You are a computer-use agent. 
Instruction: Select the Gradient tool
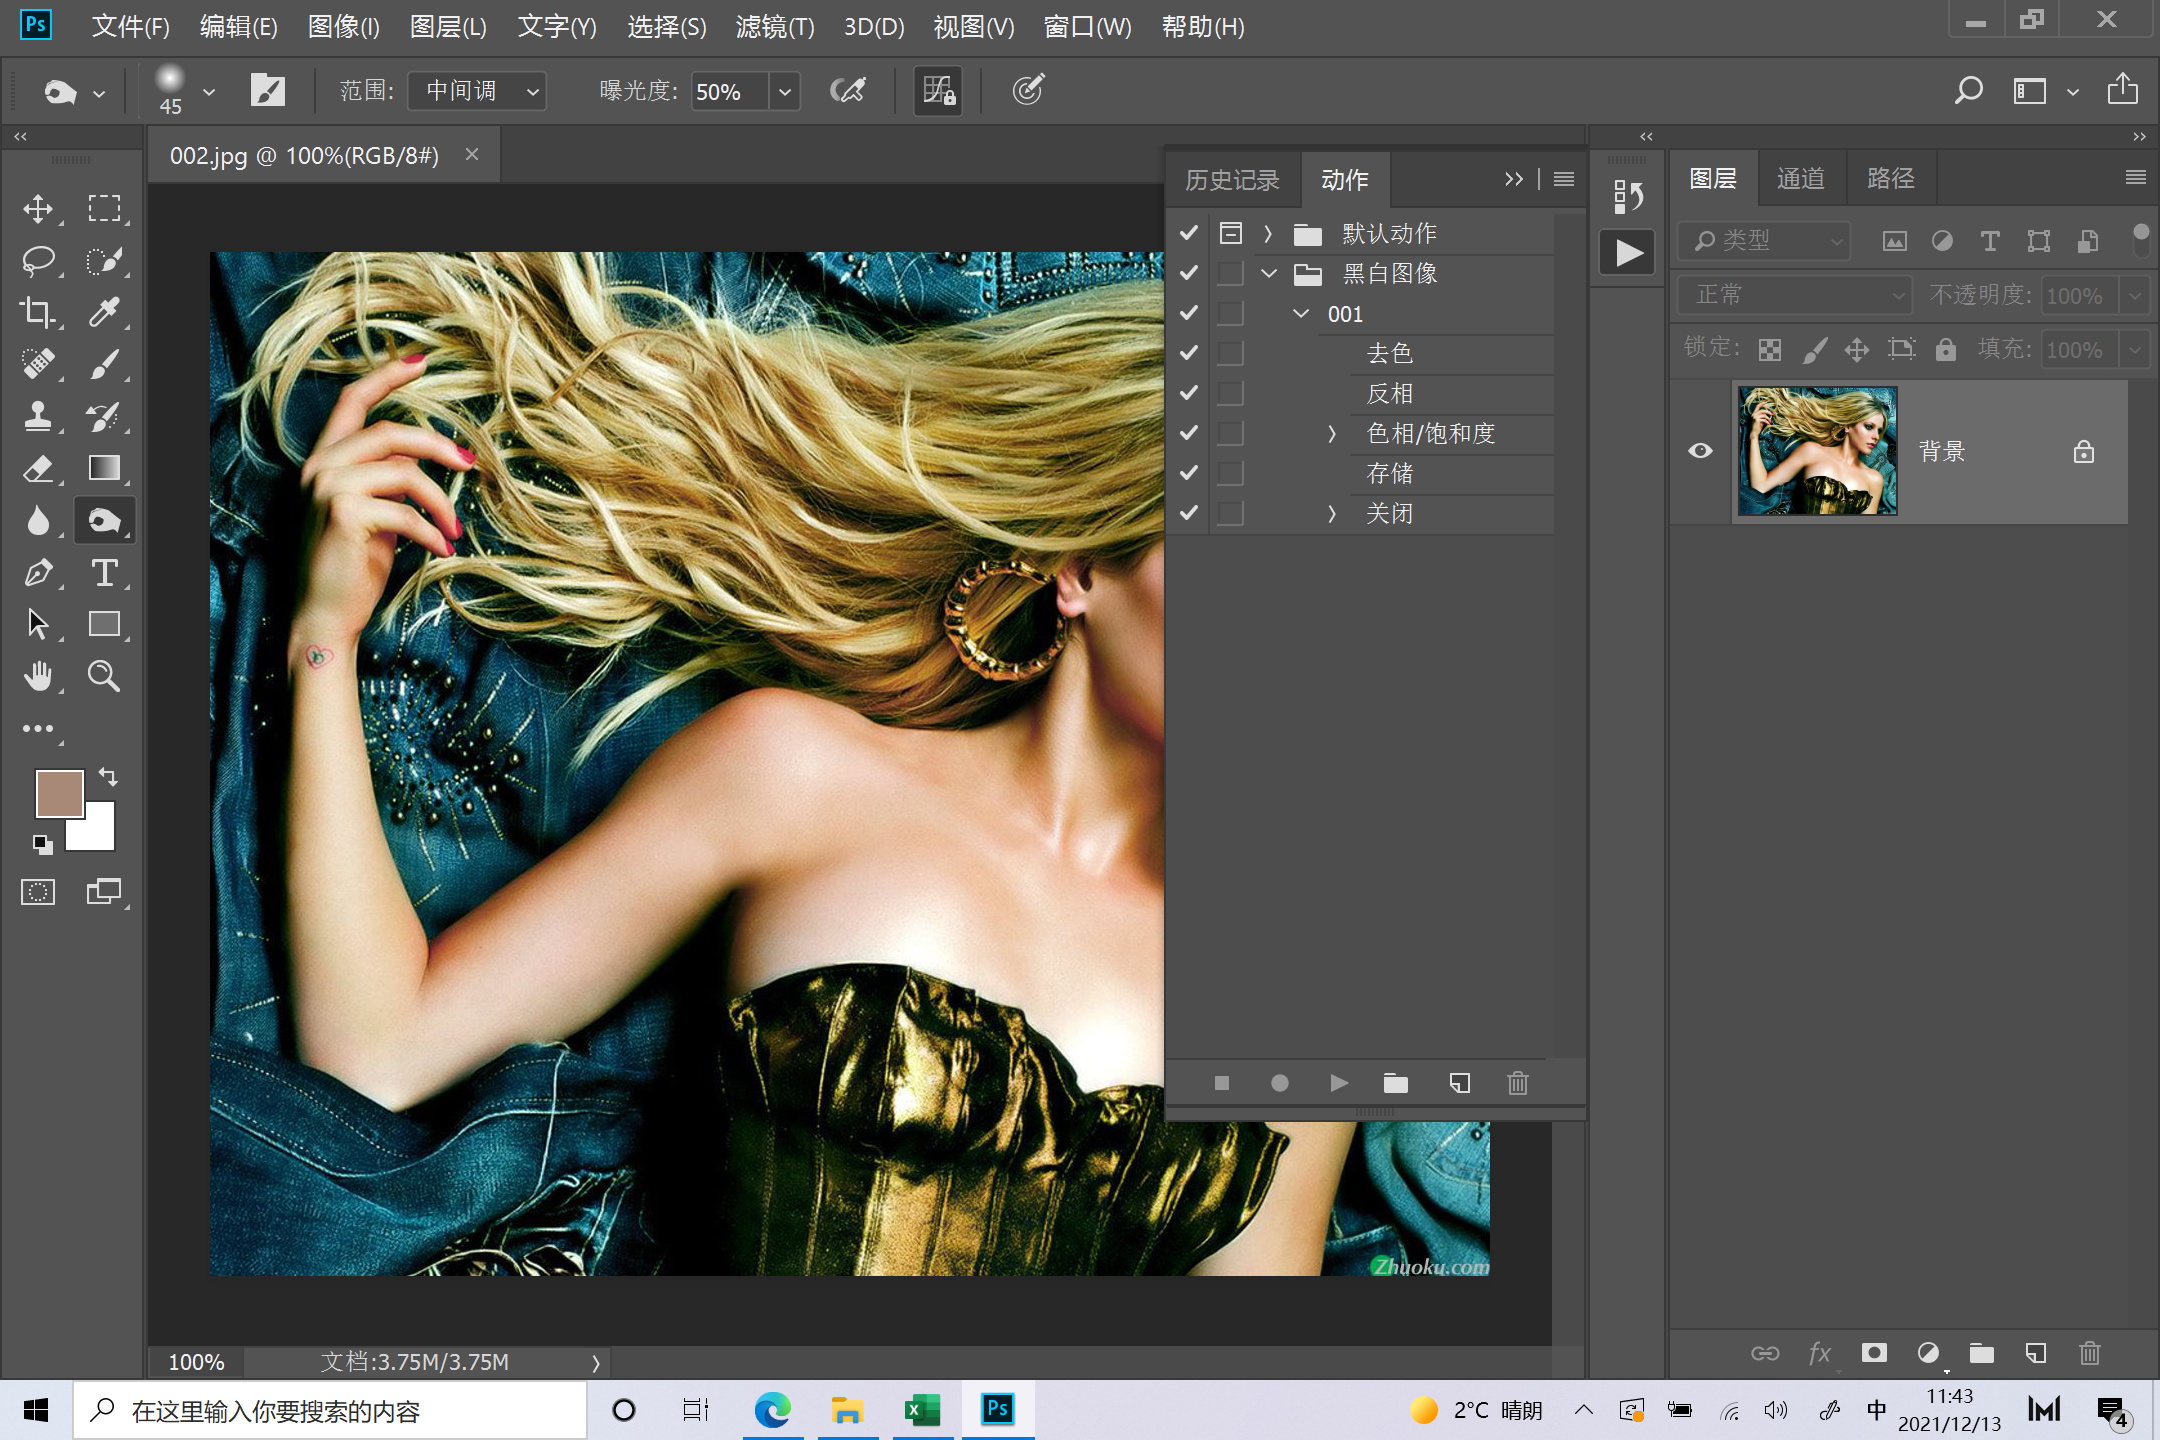pyautogui.click(x=104, y=468)
